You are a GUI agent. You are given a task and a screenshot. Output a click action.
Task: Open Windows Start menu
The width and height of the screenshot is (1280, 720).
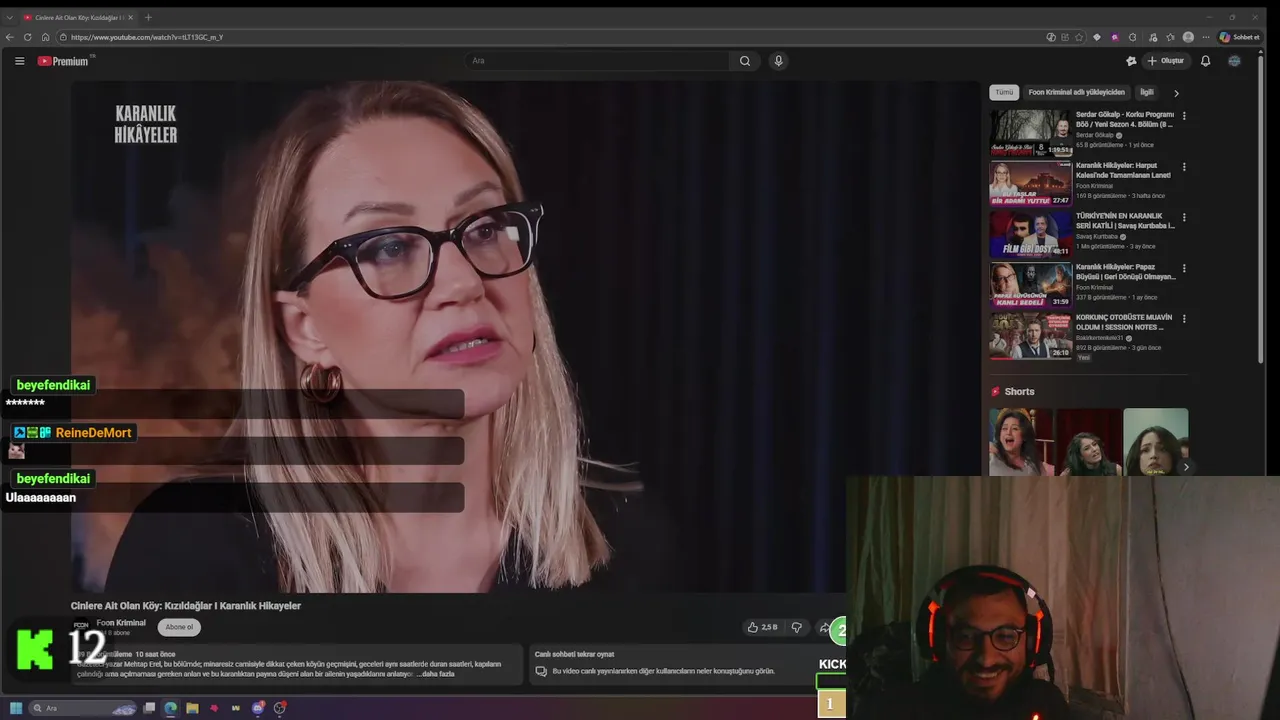click(x=16, y=708)
